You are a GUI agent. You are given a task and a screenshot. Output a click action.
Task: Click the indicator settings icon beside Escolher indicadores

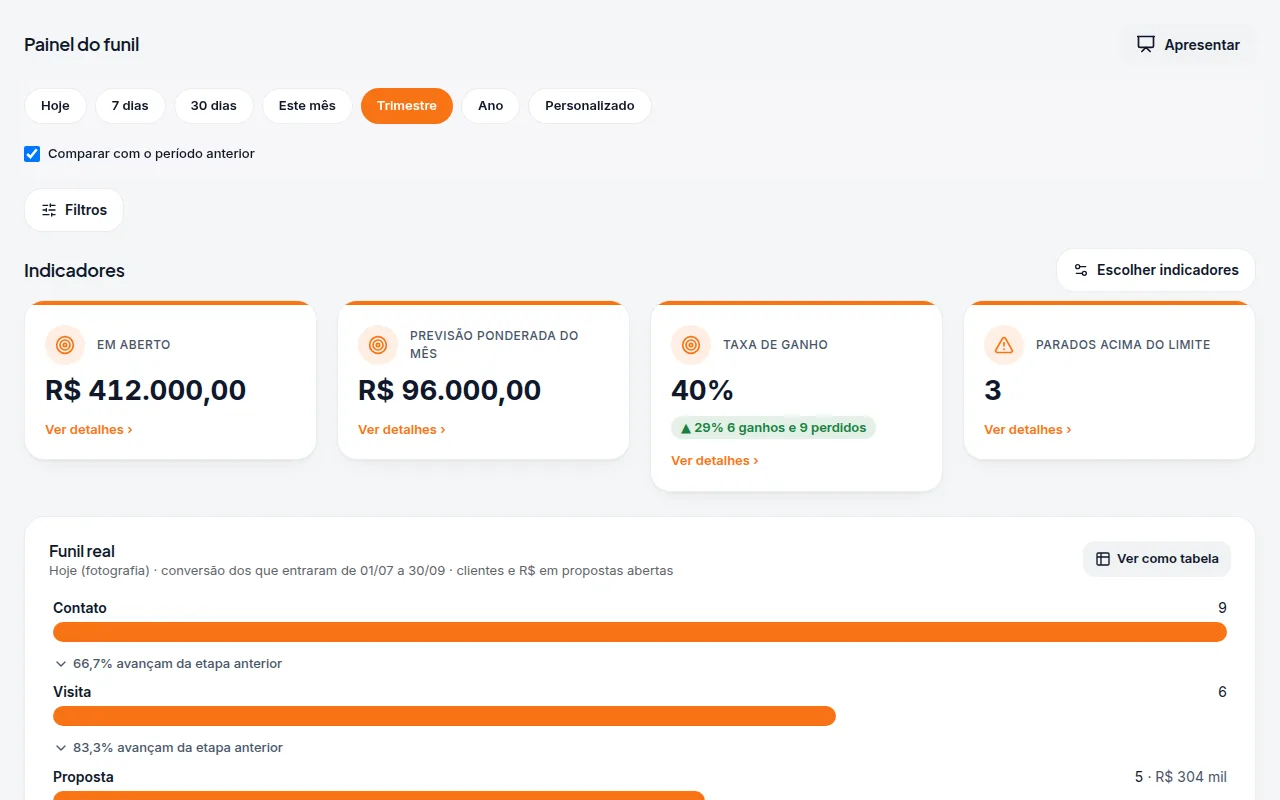pos(1081,270)
